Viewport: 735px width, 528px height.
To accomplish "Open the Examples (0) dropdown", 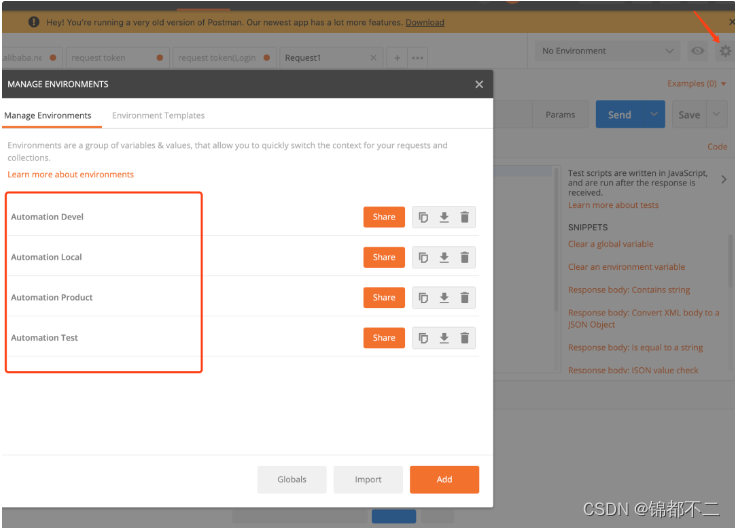I will coord(697,83).
